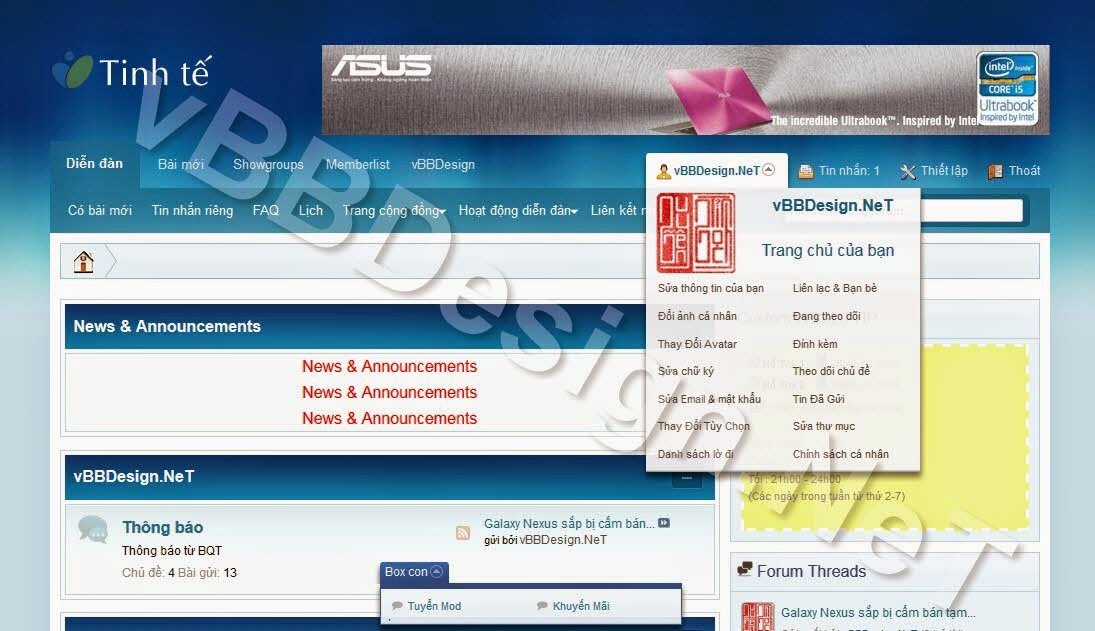
Task: Click the messages icon beside Tin nhắn
Action: click(806, 171)
